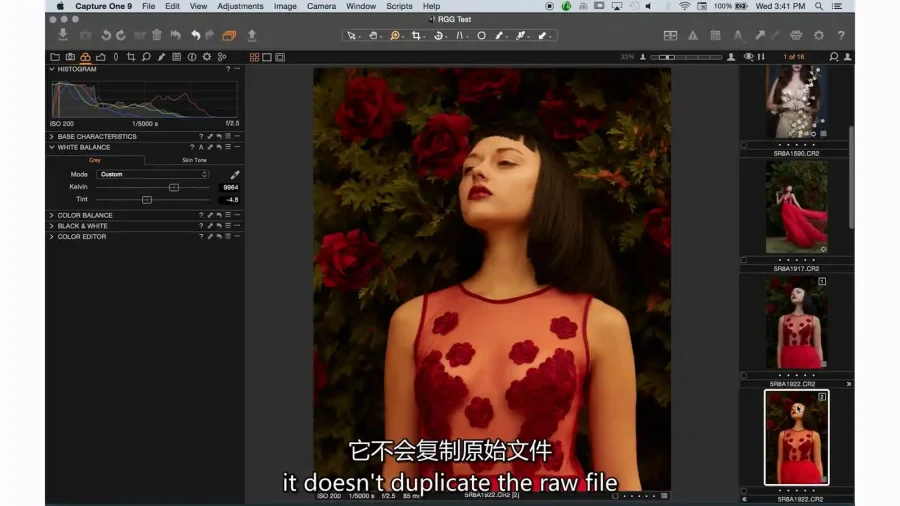
Task: Adjust the browser thumbnail zoom slider
Action: tap(686, 57)
